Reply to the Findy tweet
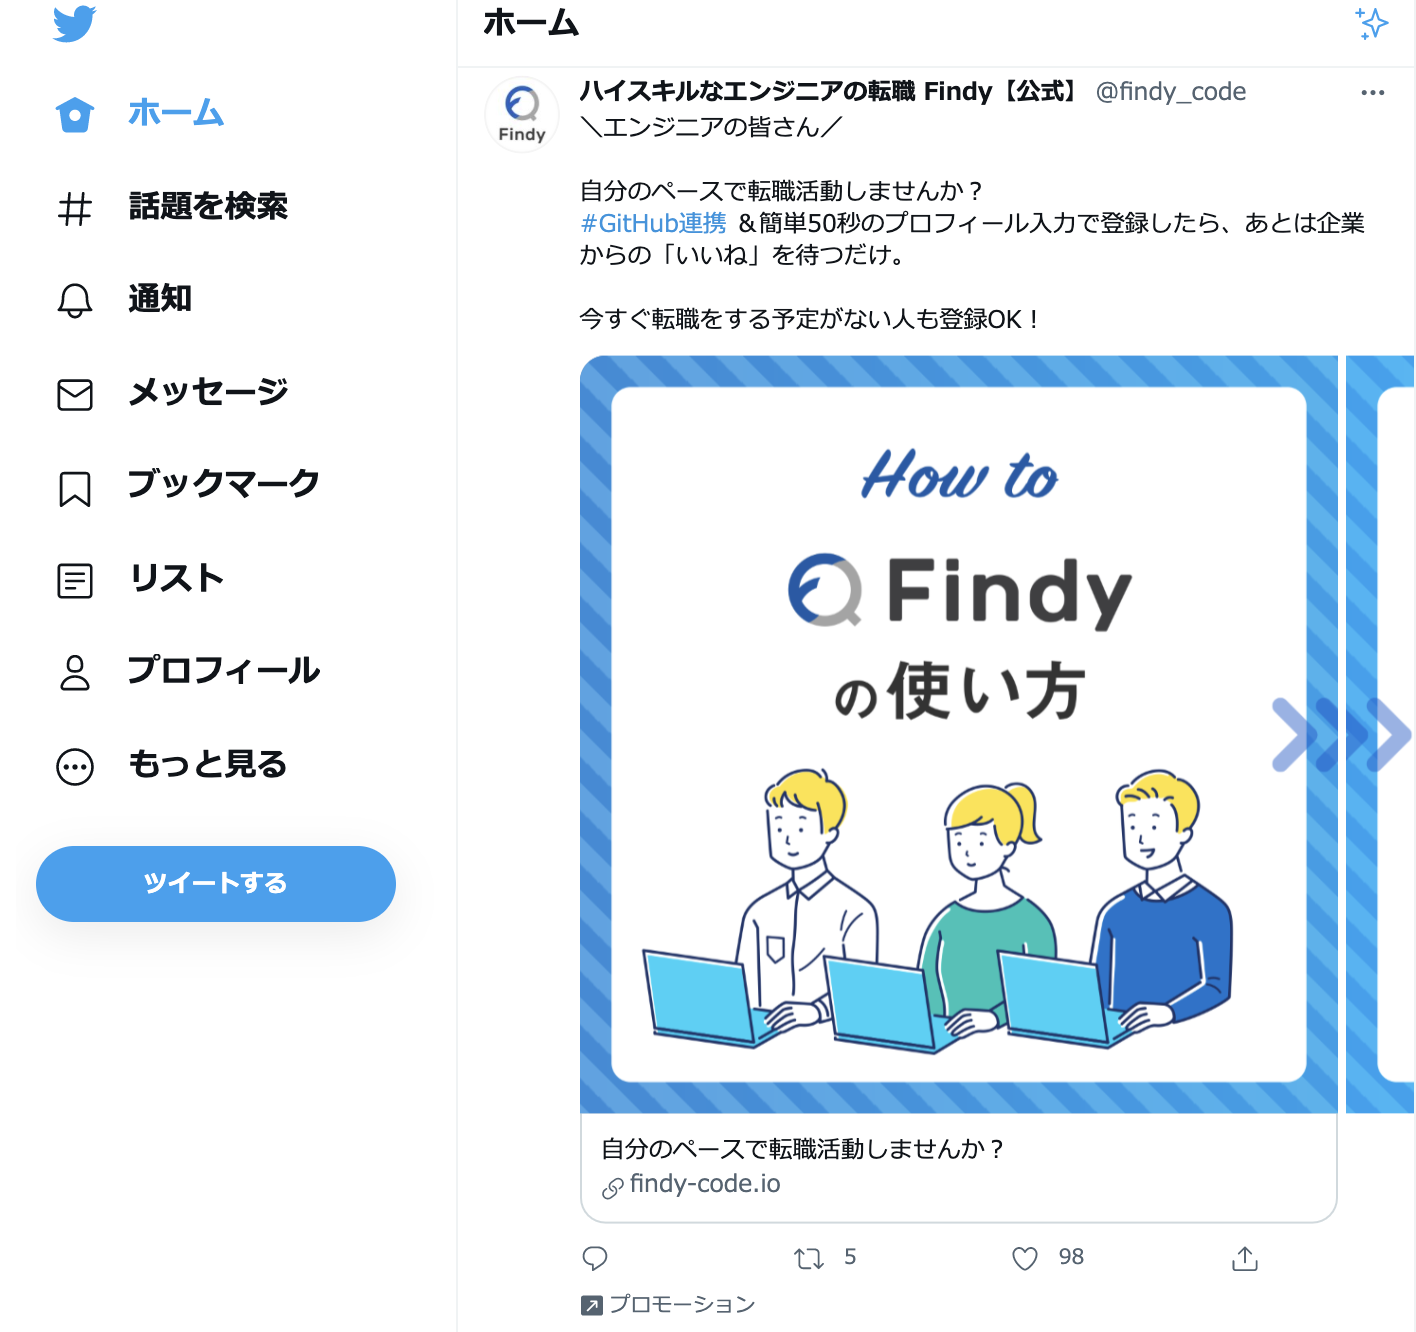1416x1332 pixels. point(595,1258)
